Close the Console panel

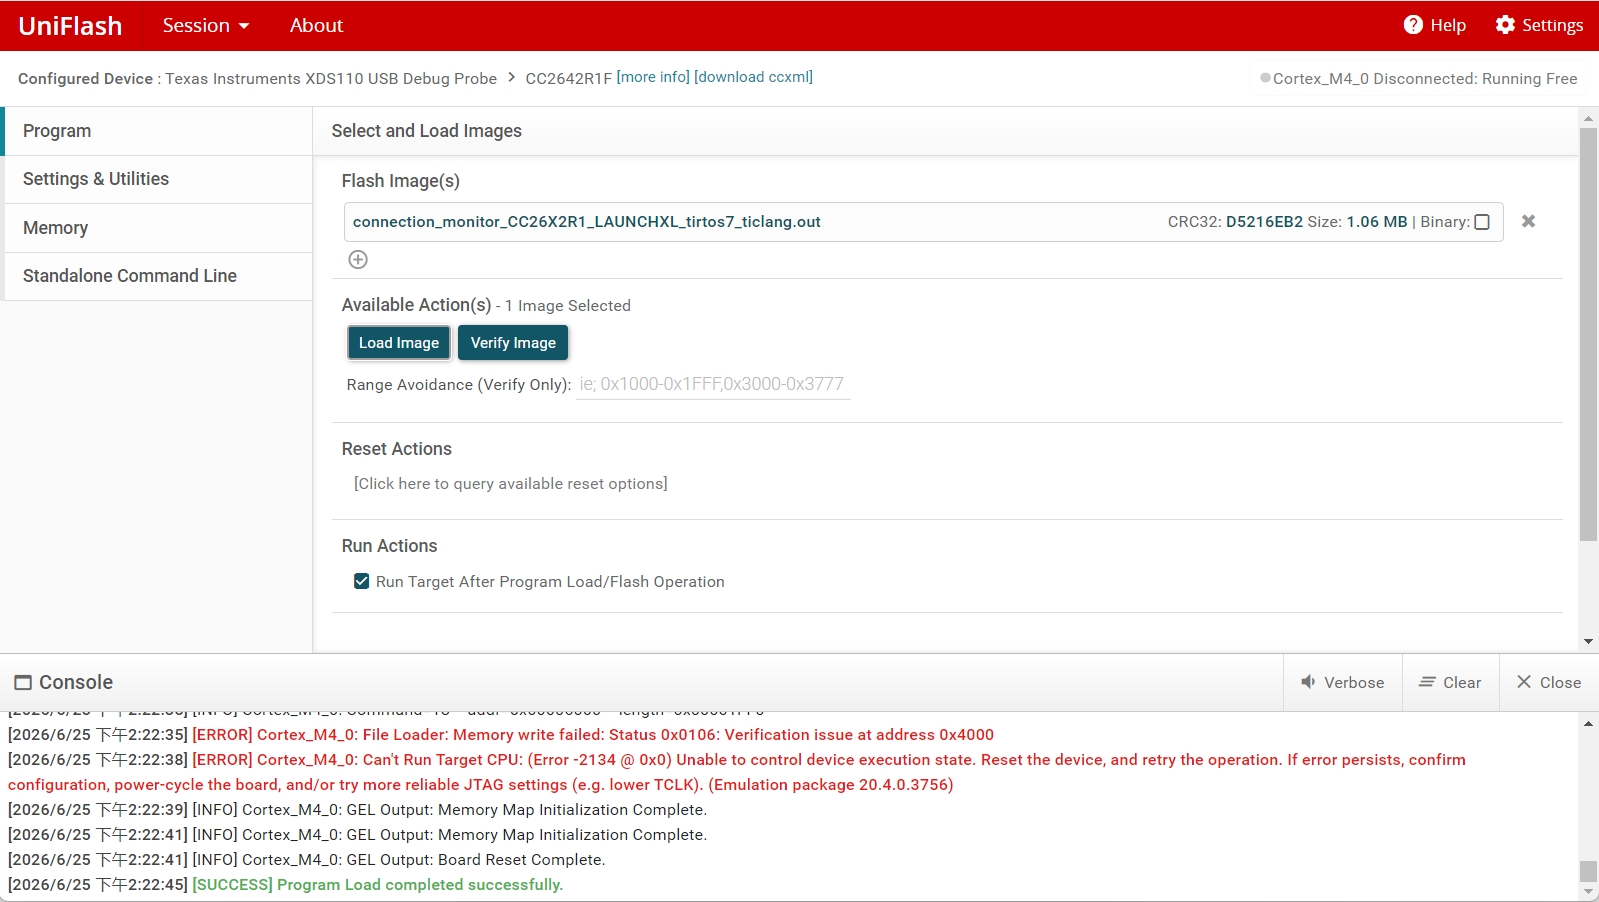tap(1549, 682)
